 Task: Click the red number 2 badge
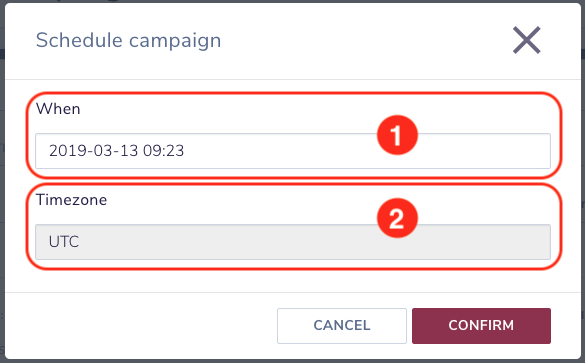(397, 218)
